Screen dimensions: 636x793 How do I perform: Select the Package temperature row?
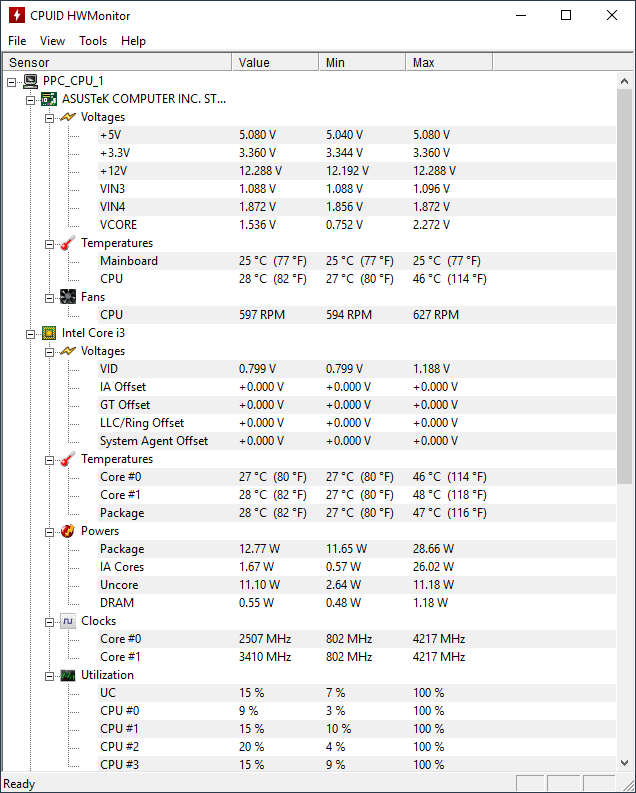pyautogui.click(x=357, y=513)
